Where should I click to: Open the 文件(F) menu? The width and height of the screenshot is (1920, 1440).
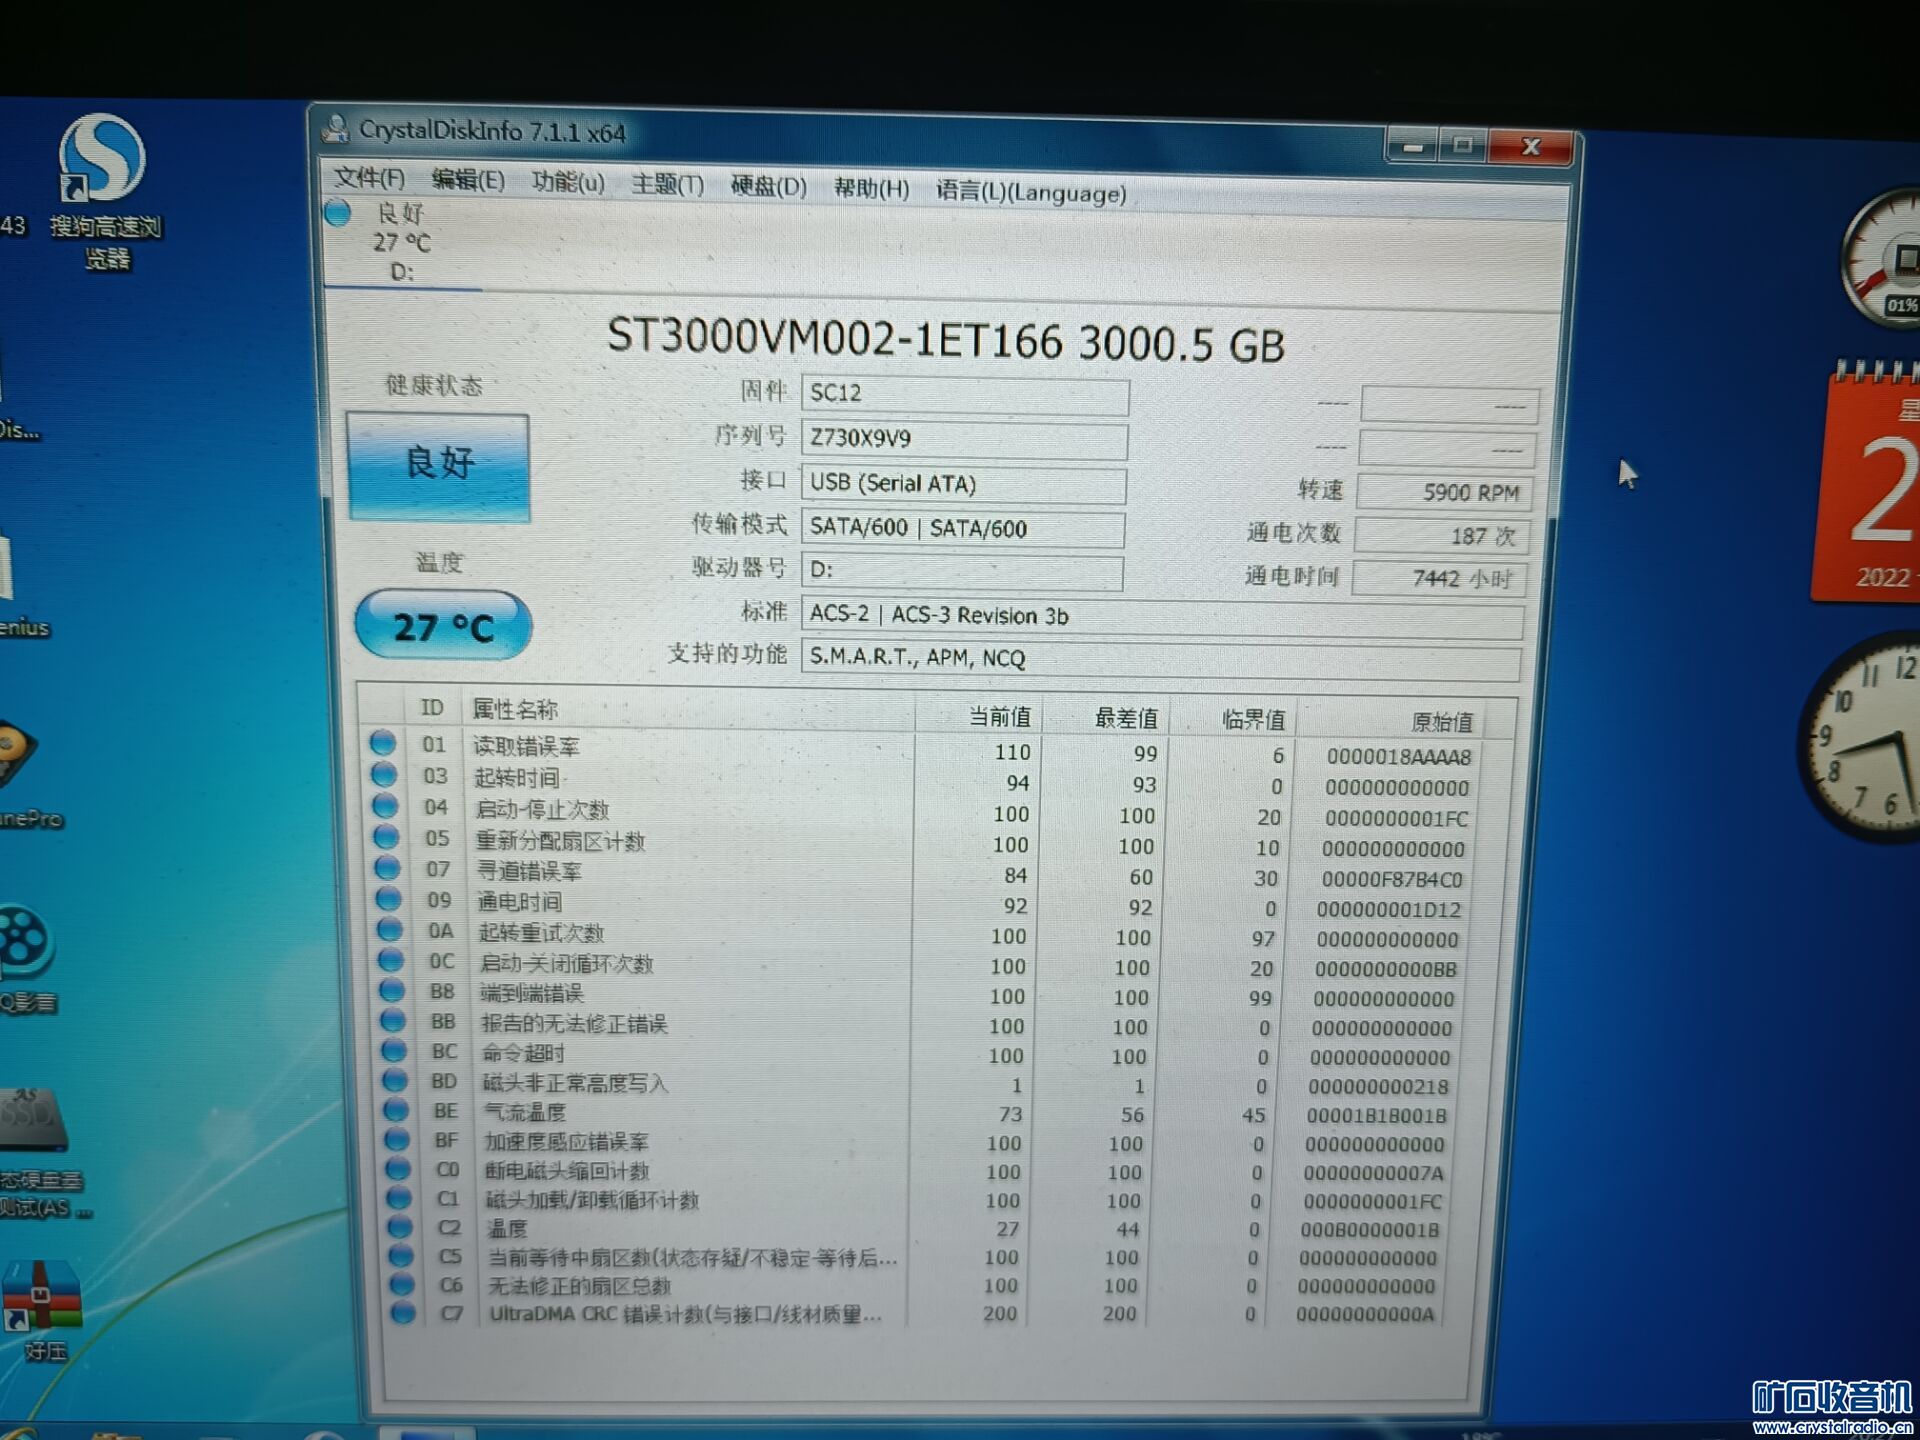click(x=369, y=178)
